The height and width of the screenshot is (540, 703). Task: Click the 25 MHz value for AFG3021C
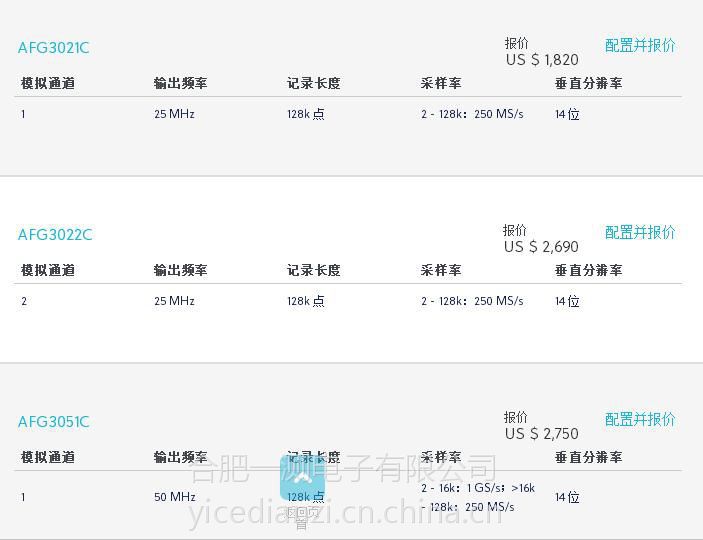174,114
